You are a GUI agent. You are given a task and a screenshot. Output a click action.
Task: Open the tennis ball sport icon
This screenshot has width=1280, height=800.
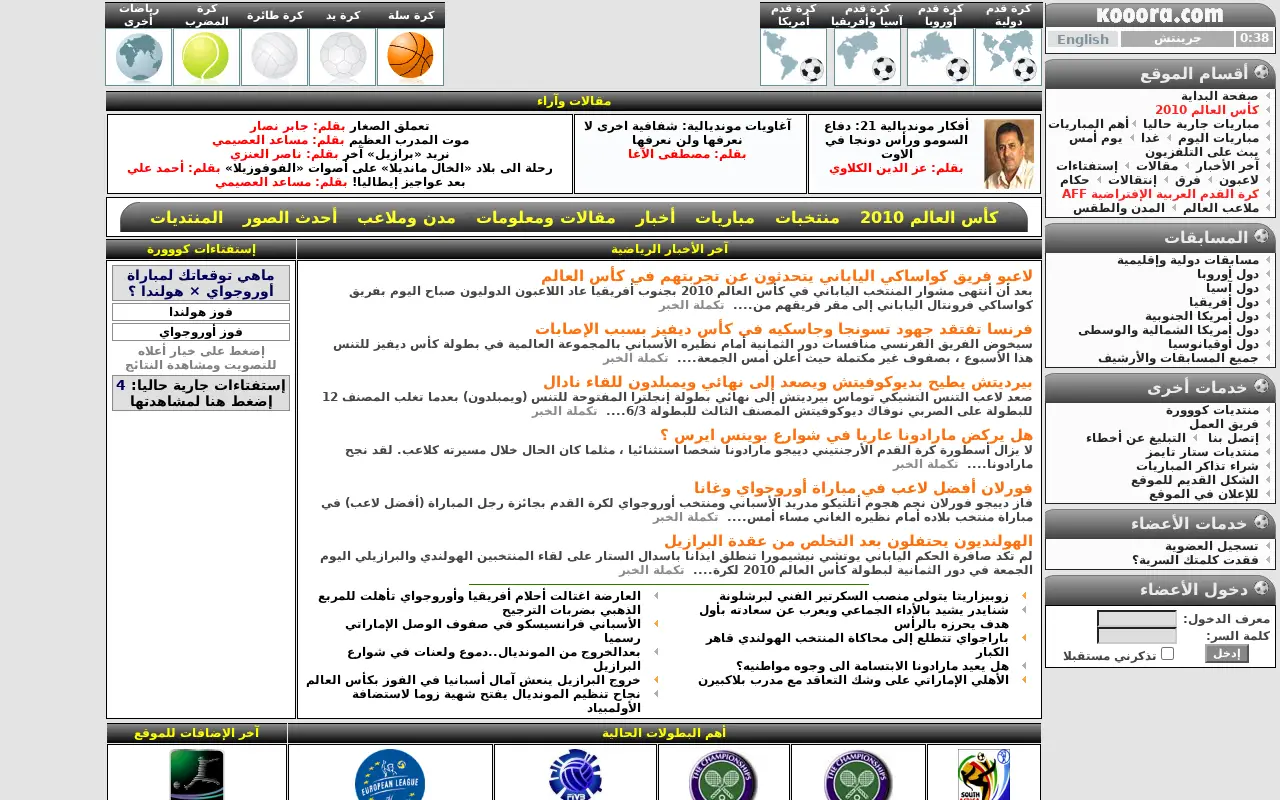(x=206, y=56)
